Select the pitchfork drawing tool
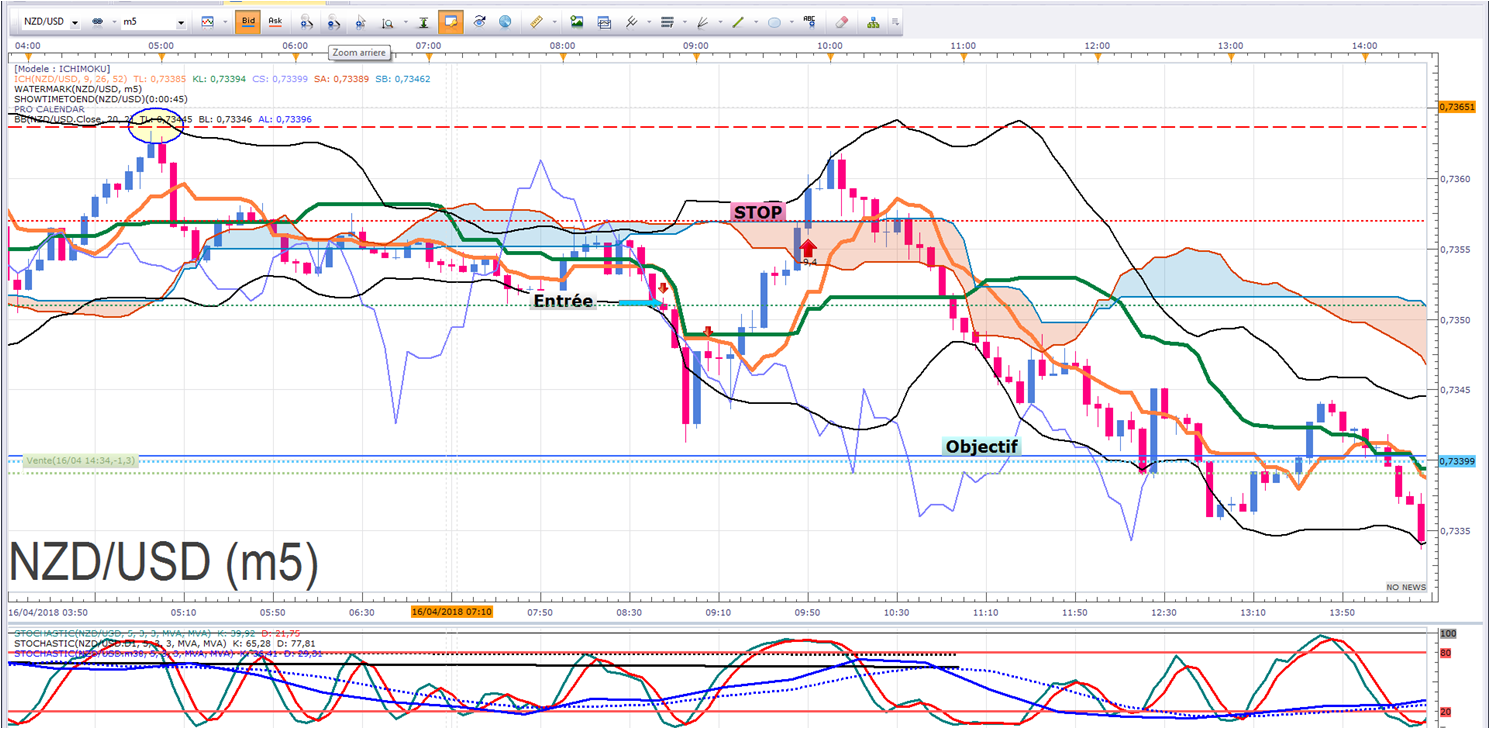 [631, 21]
